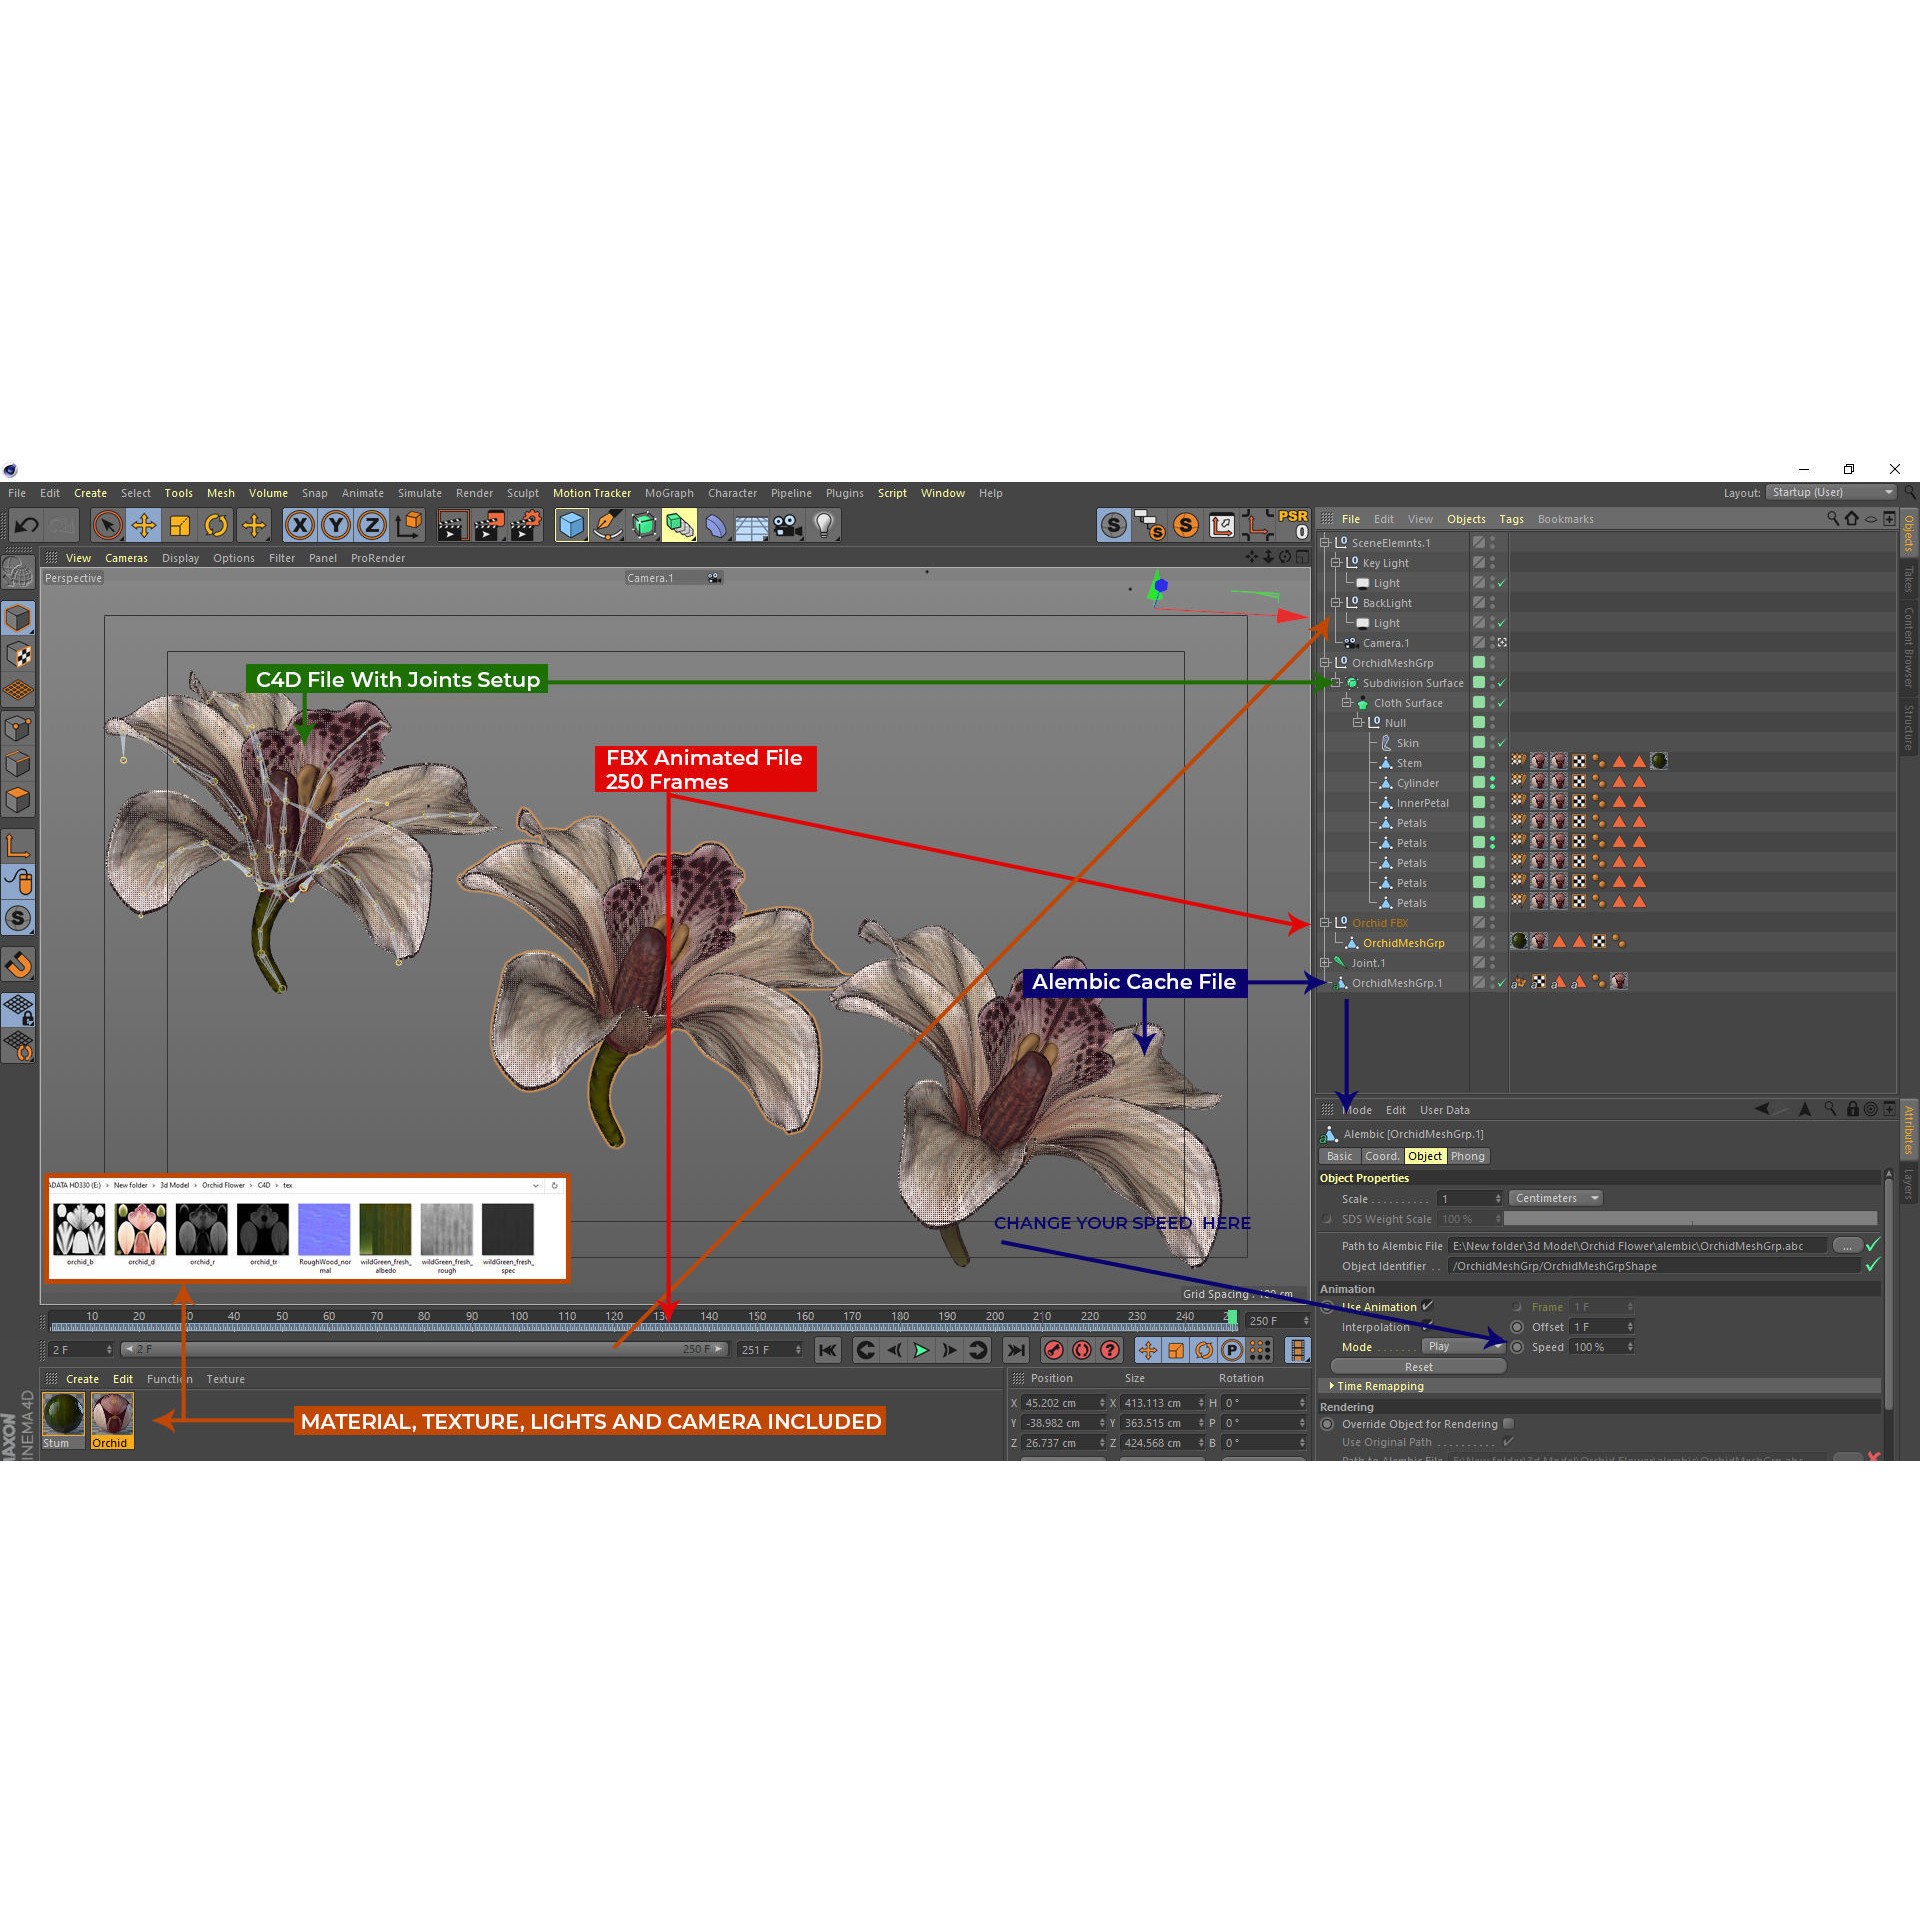Open the MoGraph menu
Image resolution: width=1920 pixels, height=1920 pixels.
(668, 493)
